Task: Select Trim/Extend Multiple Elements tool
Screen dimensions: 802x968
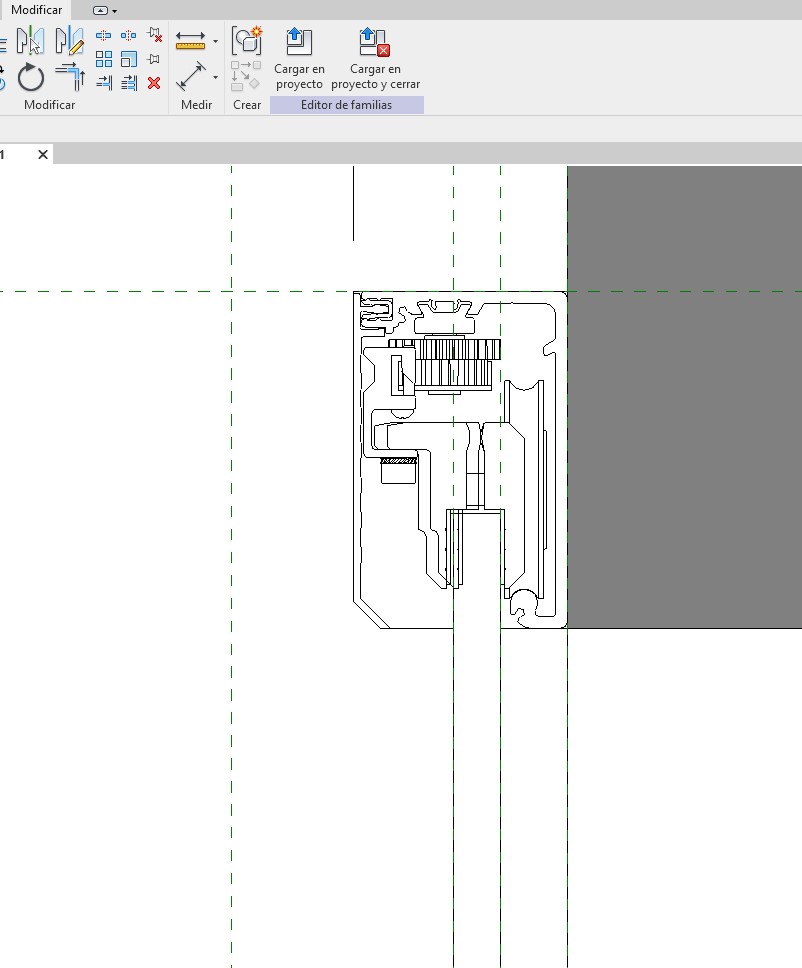Action: pos(129,84)
